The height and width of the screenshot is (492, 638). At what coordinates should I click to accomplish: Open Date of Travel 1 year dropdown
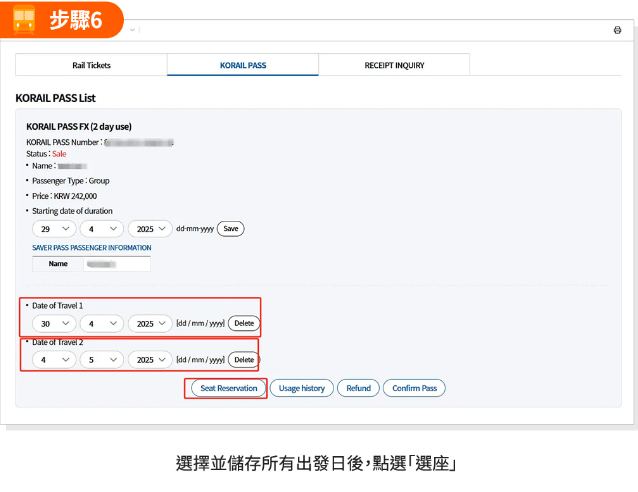[x=150, y=324]
